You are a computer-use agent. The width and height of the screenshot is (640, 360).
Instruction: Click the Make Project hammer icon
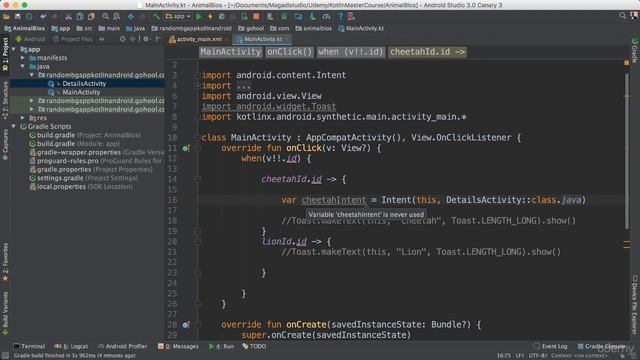pyautogui.click(x=156, y=17)
